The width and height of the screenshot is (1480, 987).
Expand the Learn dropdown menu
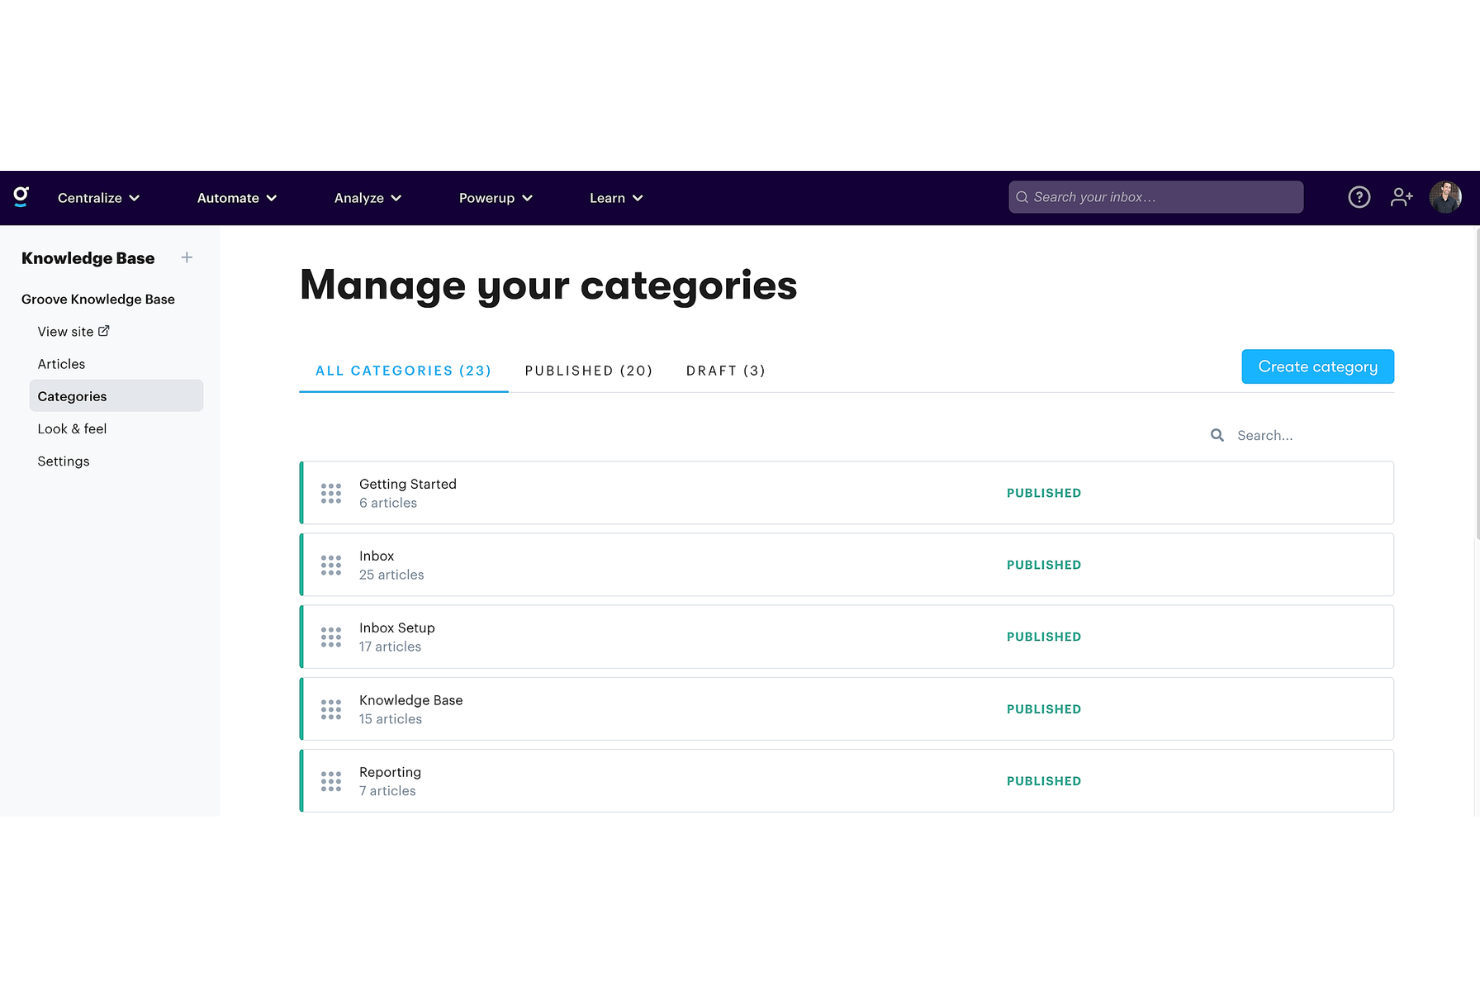(616, 198)
